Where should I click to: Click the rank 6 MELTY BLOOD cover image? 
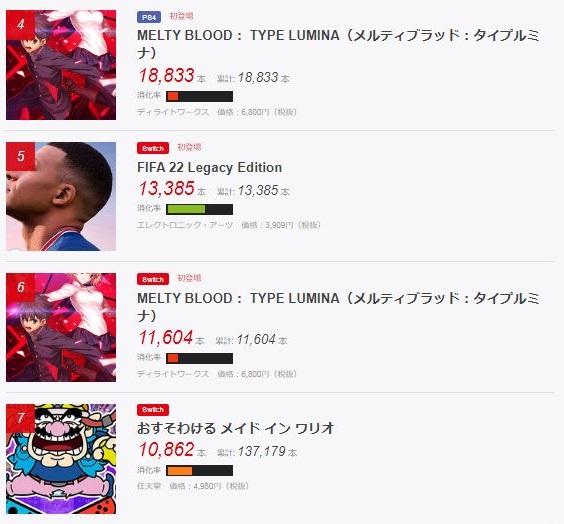[61, 327]
